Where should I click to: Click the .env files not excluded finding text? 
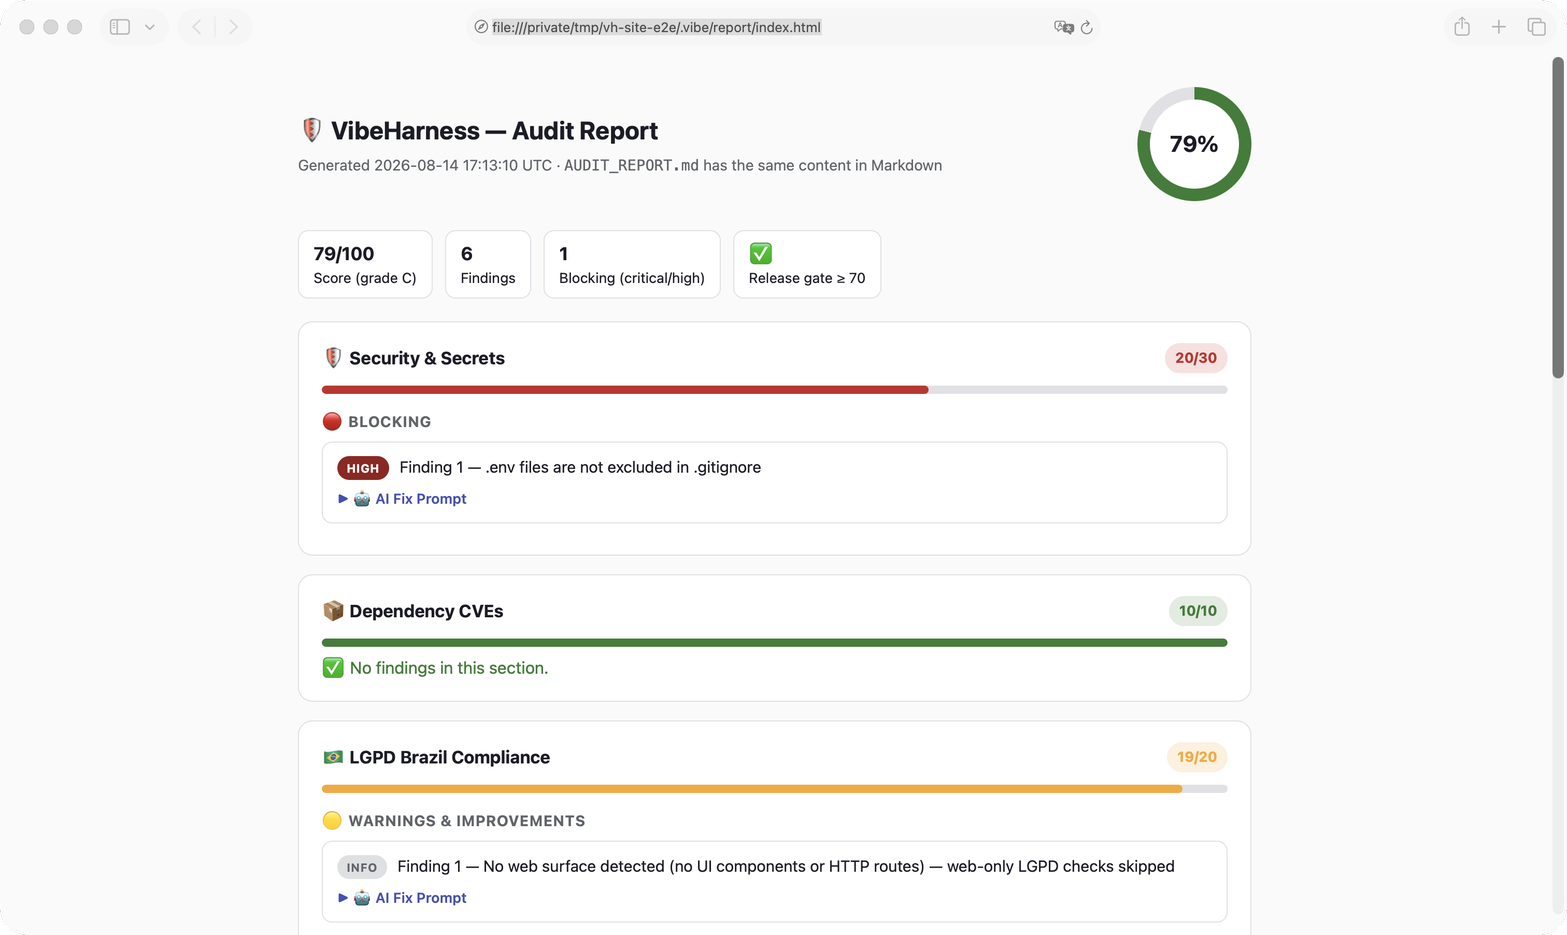pos(580,467)
